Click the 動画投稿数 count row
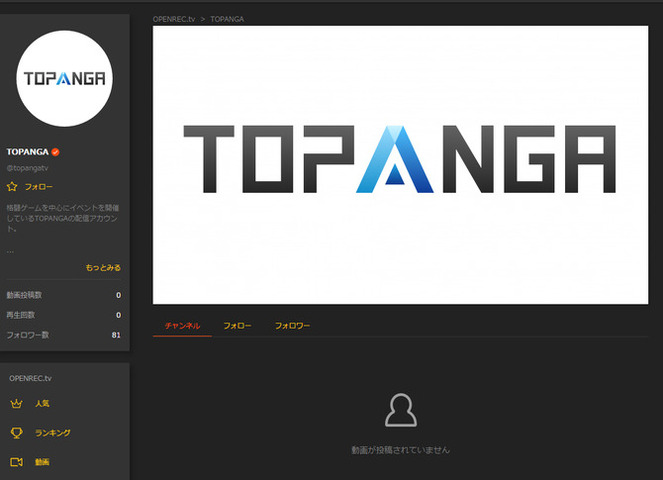Viewport: 663px width, 480px height. [x=64, y=295]
